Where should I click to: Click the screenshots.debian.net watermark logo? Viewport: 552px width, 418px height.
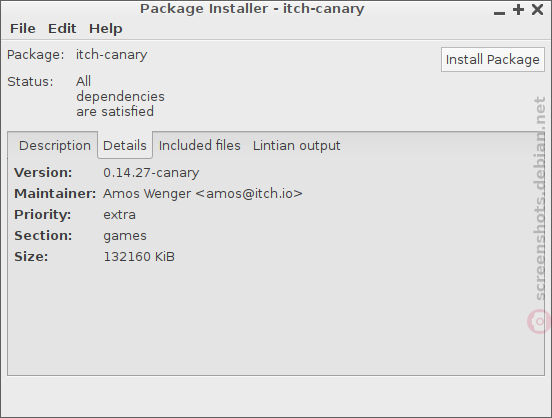[539, 321]
